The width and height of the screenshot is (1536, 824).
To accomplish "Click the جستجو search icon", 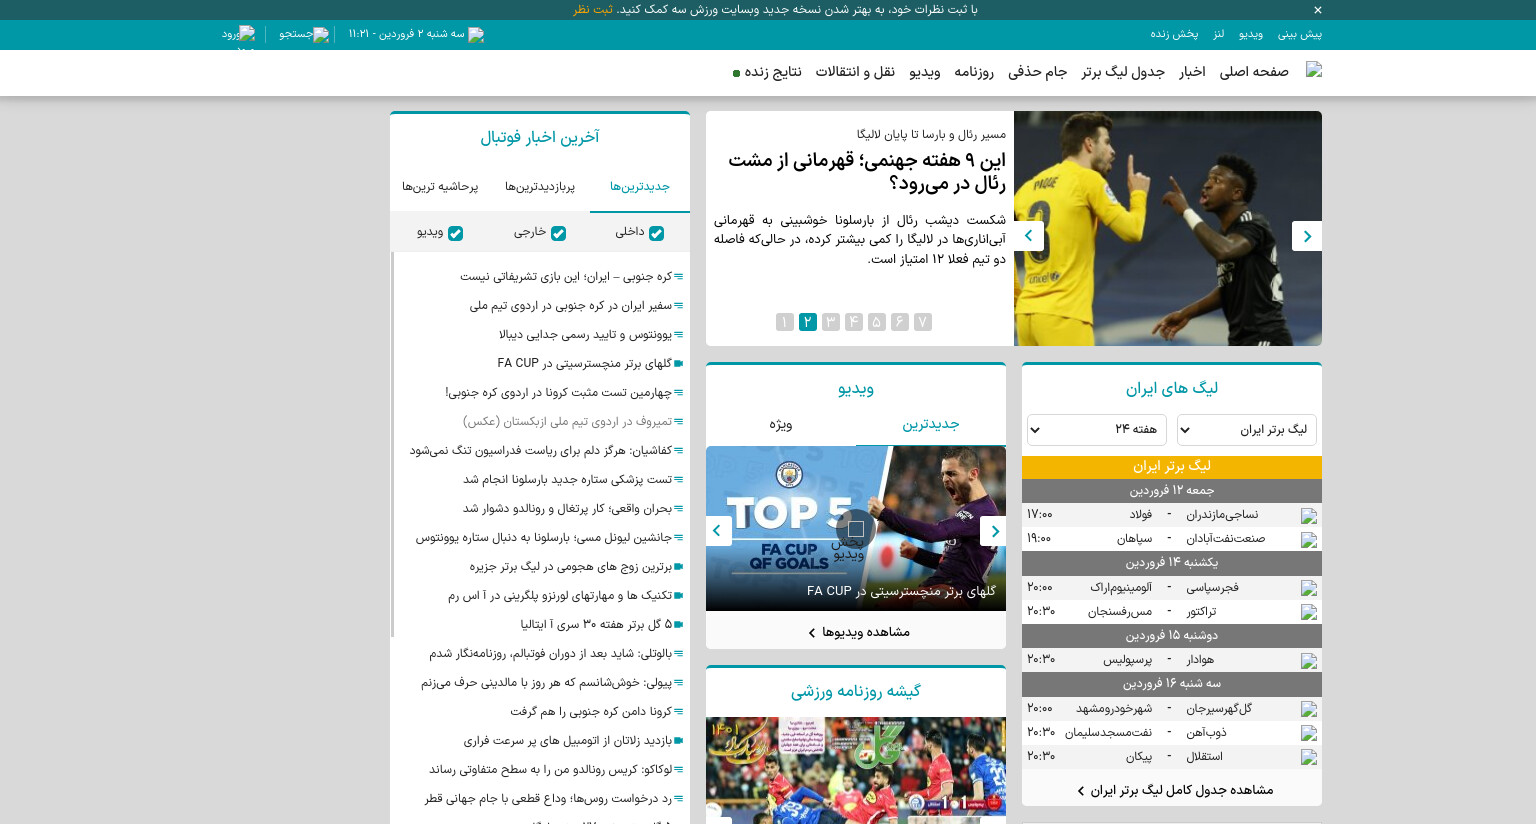I will click(x=321, y=35).
